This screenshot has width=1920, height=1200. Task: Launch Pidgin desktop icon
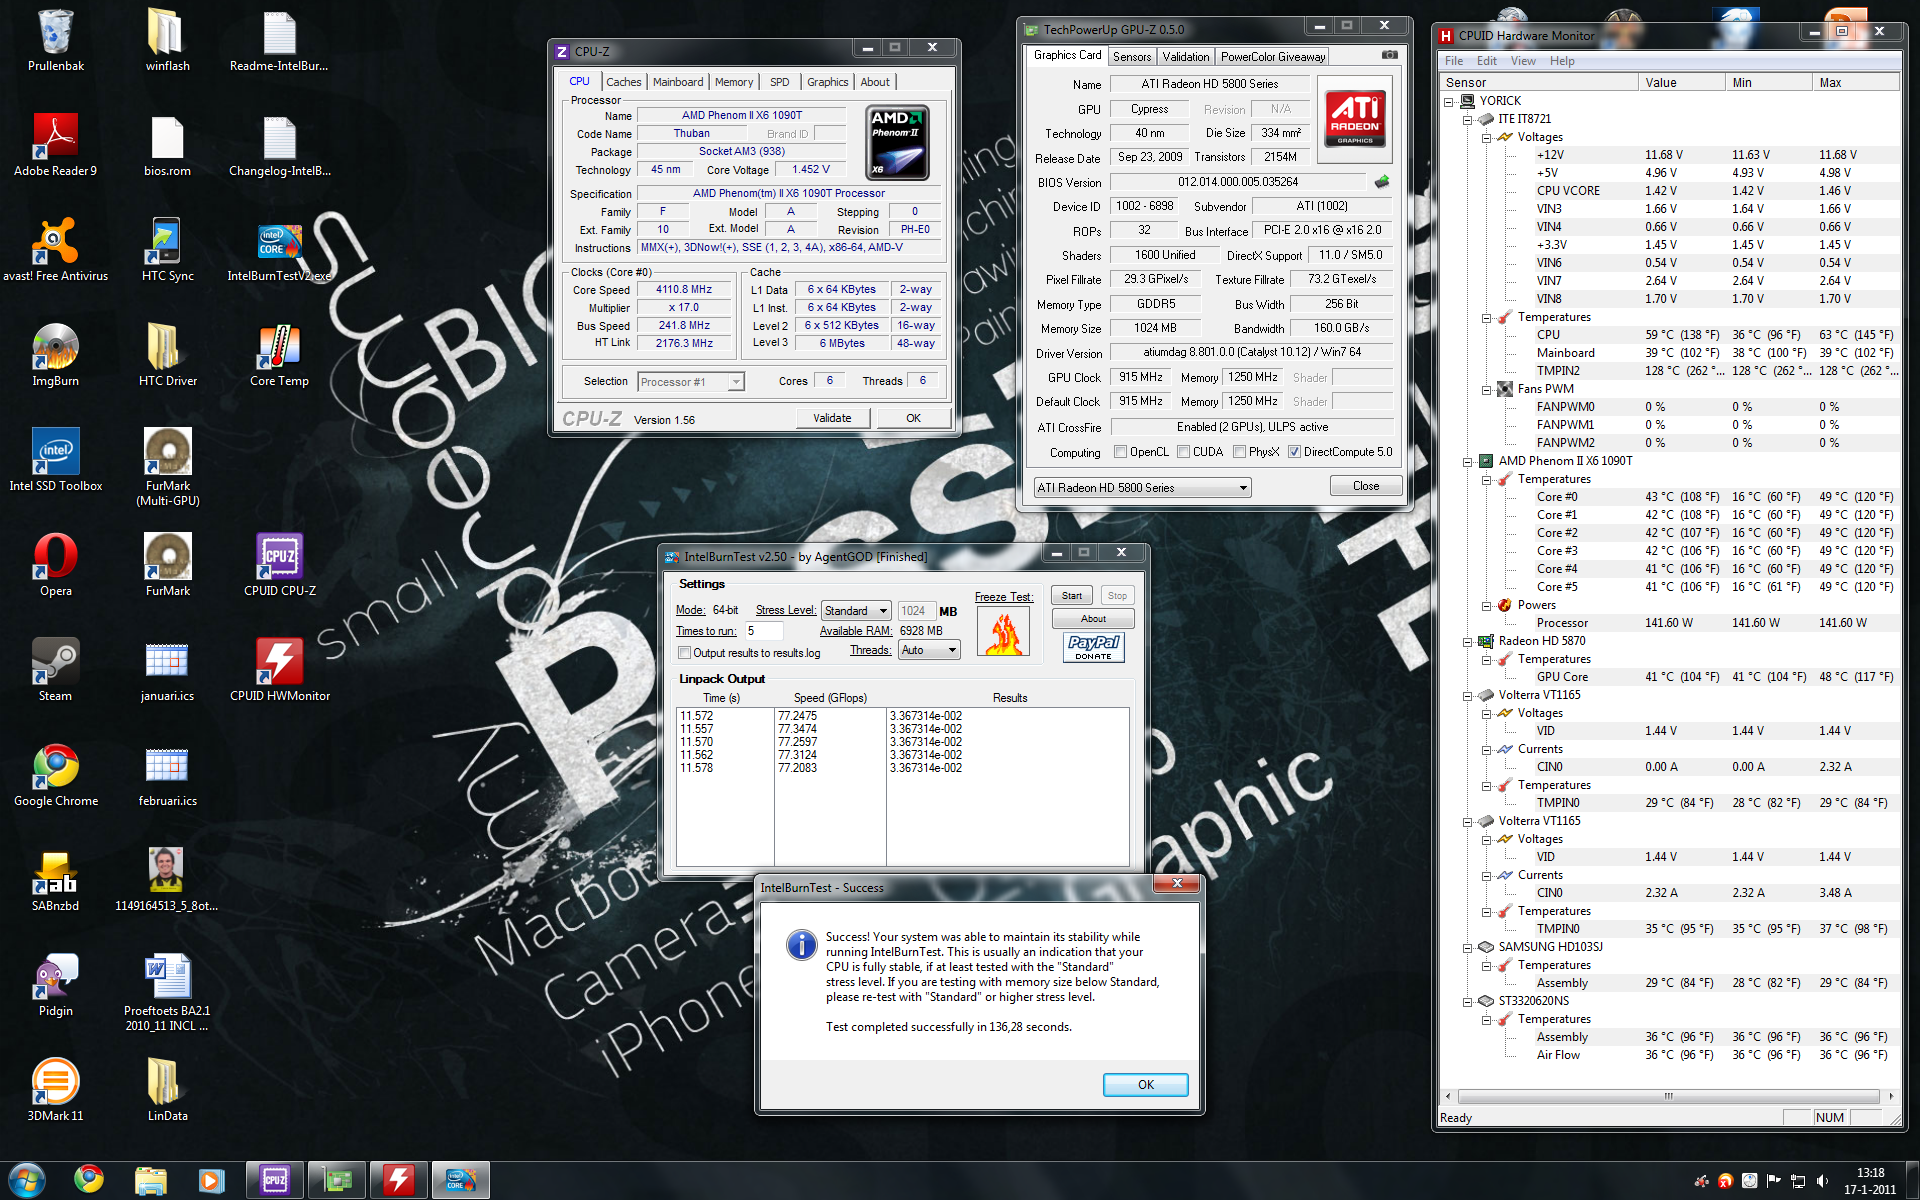point(55,985)
